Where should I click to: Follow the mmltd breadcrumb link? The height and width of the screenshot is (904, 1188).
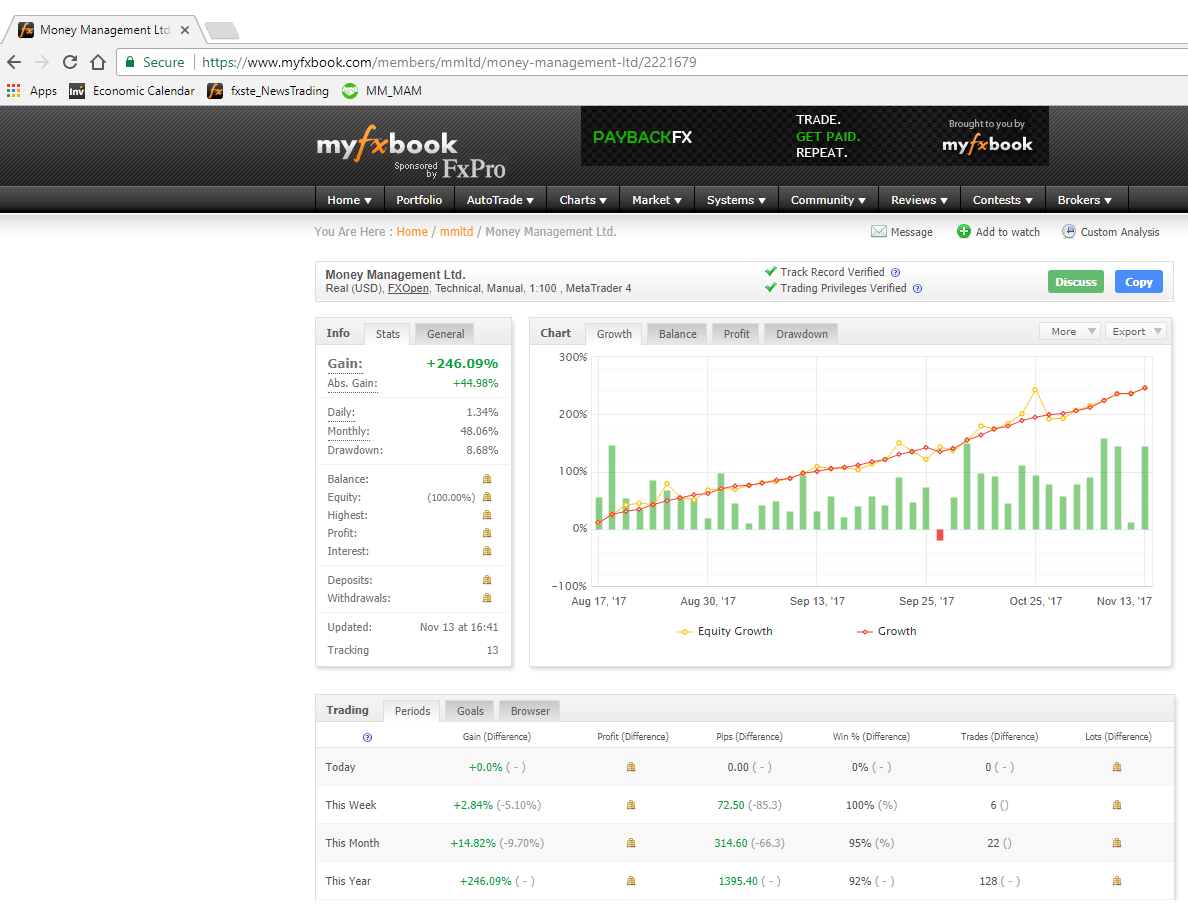456,232
